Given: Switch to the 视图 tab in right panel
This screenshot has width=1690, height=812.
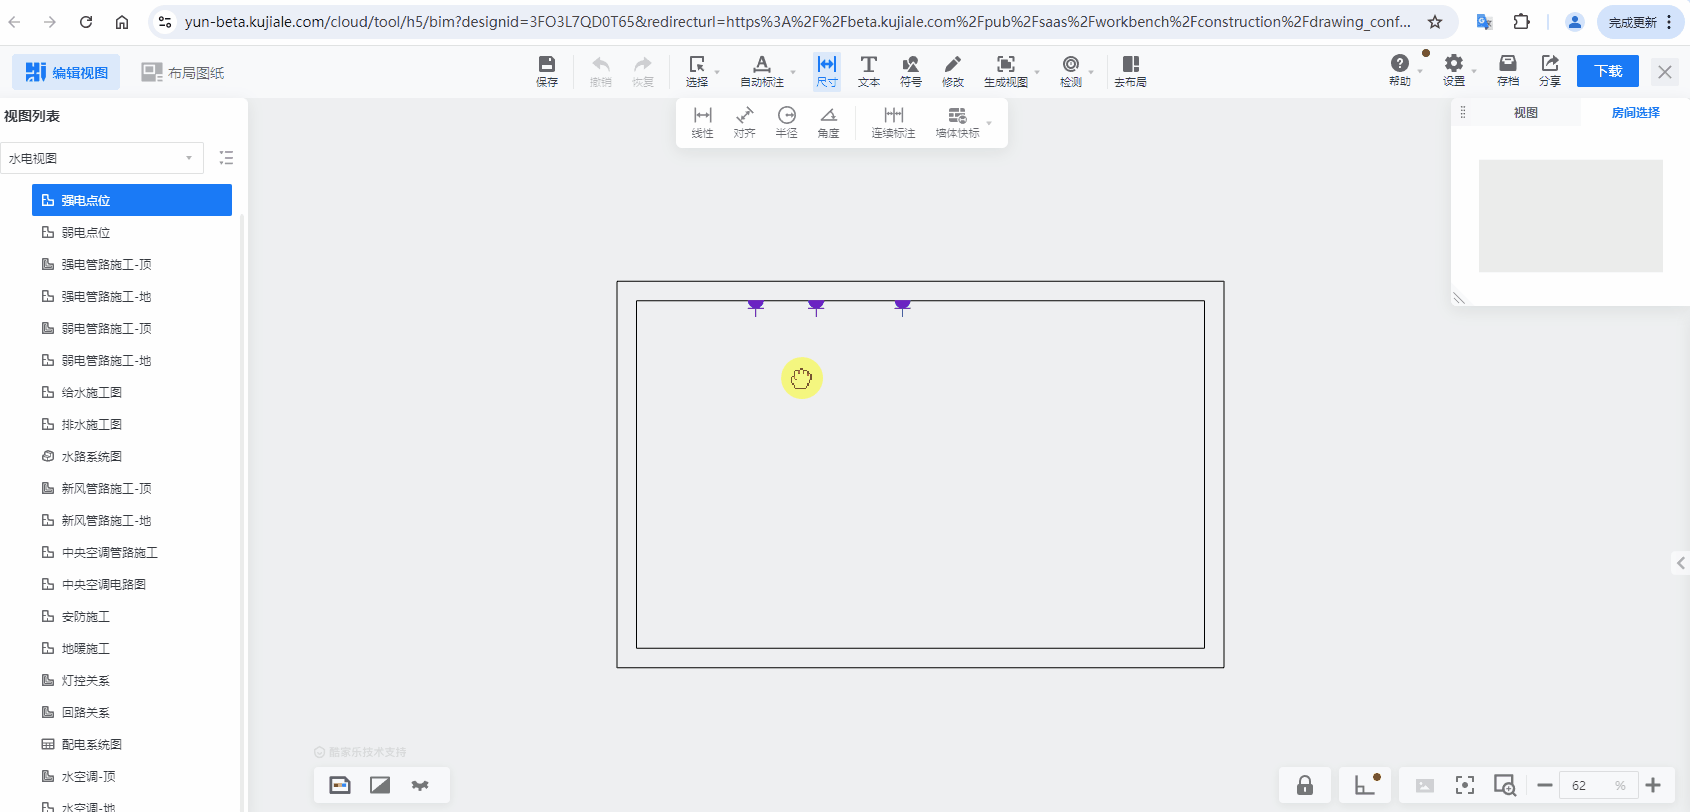Looking at the screenshot, I should click(x=1525, y=113).
